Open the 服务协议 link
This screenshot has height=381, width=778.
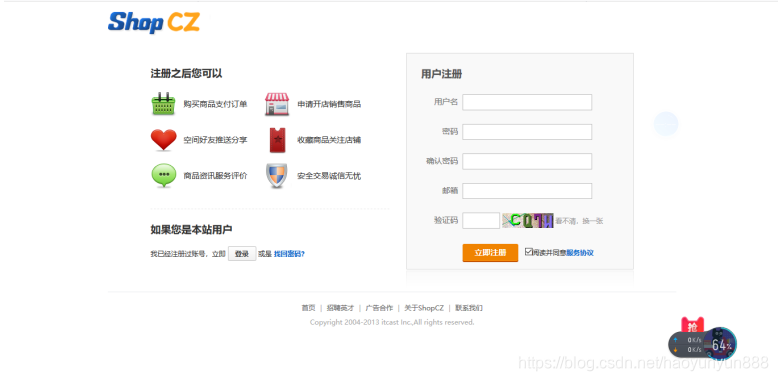tap(580, 253)
